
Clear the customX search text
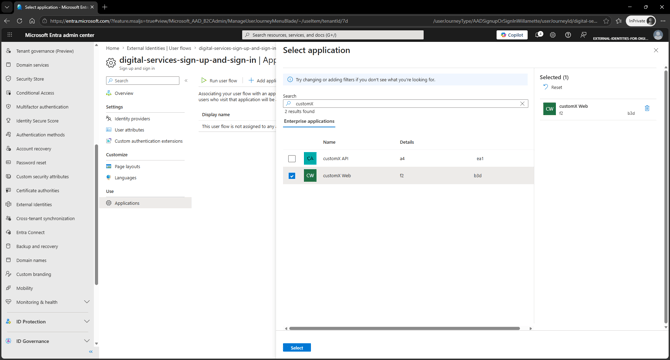click(x=522, y=104)
